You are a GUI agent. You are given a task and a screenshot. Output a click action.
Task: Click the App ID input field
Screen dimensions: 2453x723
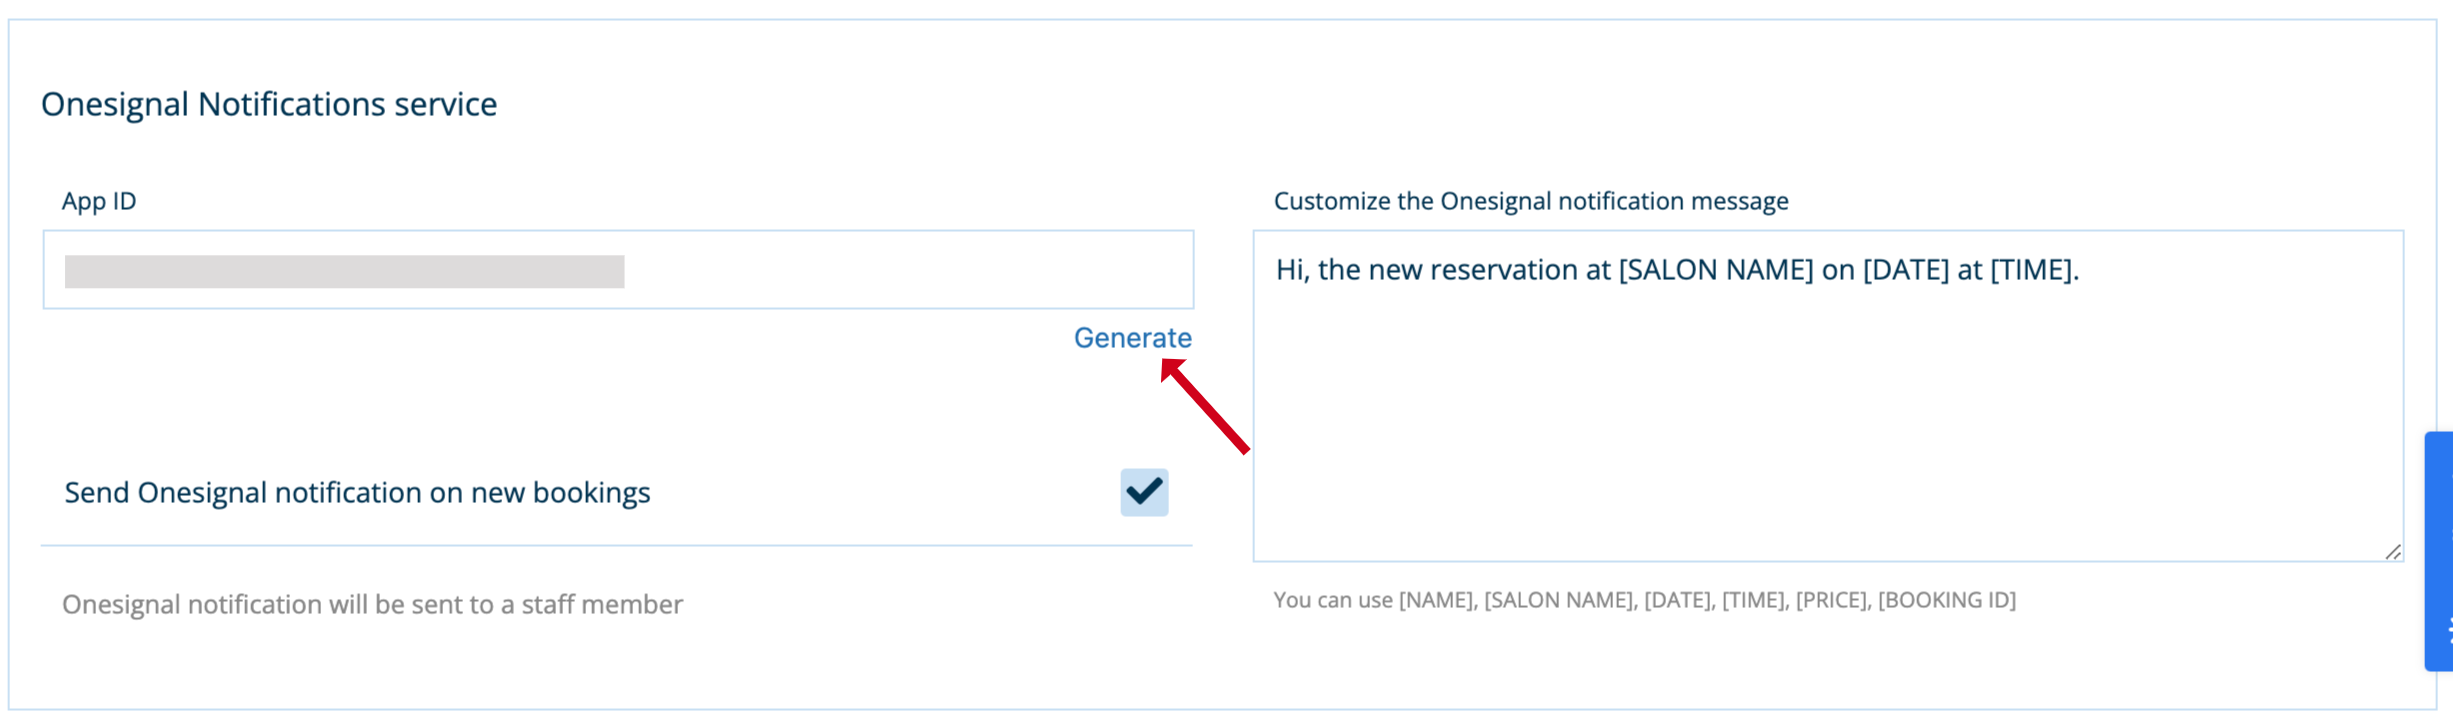[x=900, y=270]
